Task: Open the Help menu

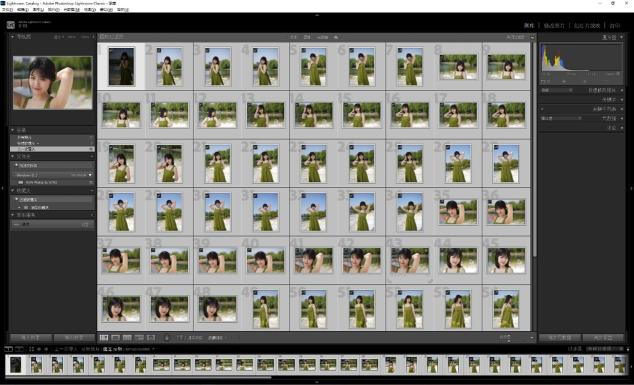Action: click(x=123, y=9)
